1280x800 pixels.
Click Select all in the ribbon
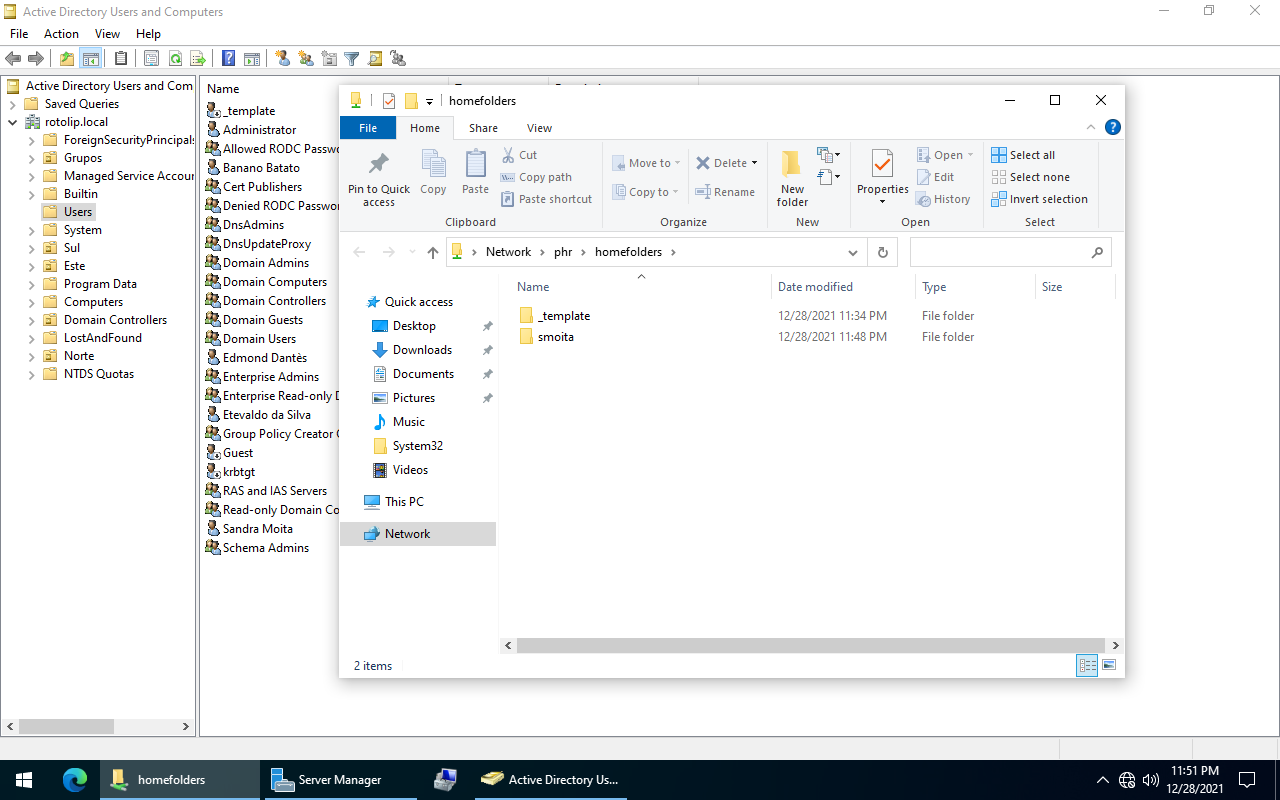point(1030,154)
